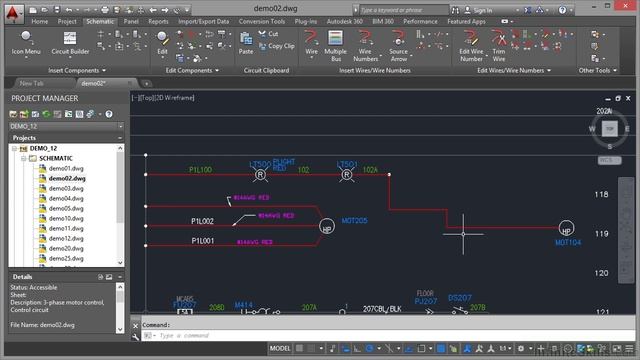The image size is (640, 360).
Task: Open the Help question mark icon
Action: click(562, 10)
